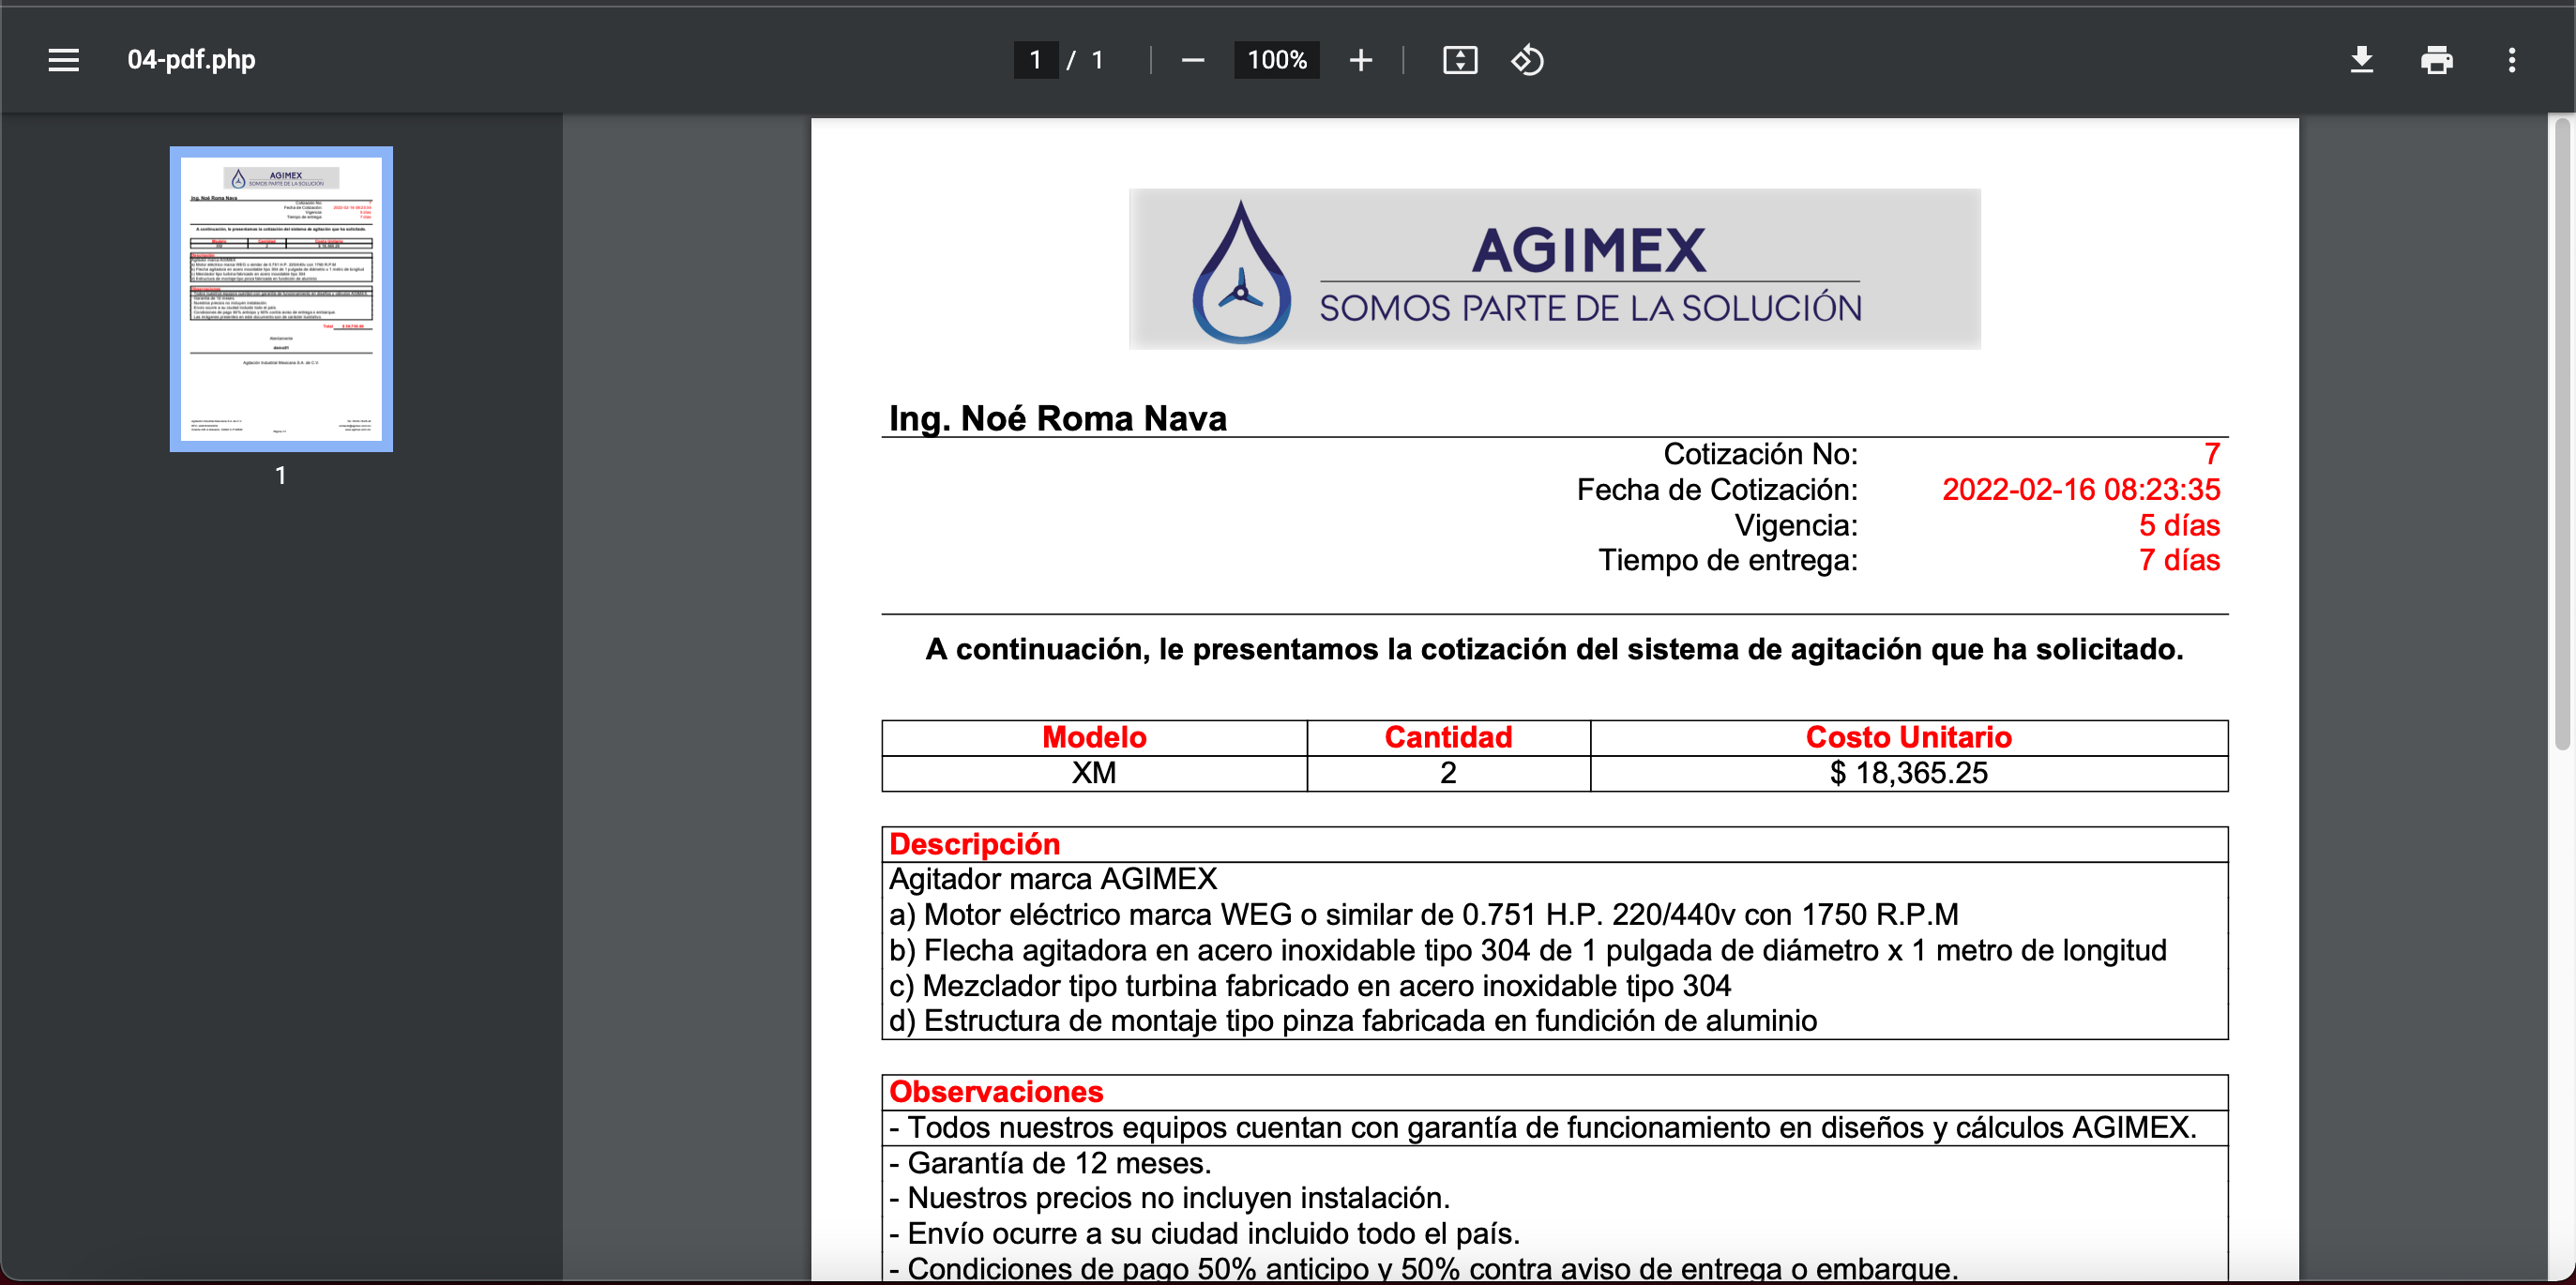Click the Fecha de Cotización: label
Viewport: 2576px width, 1285px height.
pos(1717,489)
